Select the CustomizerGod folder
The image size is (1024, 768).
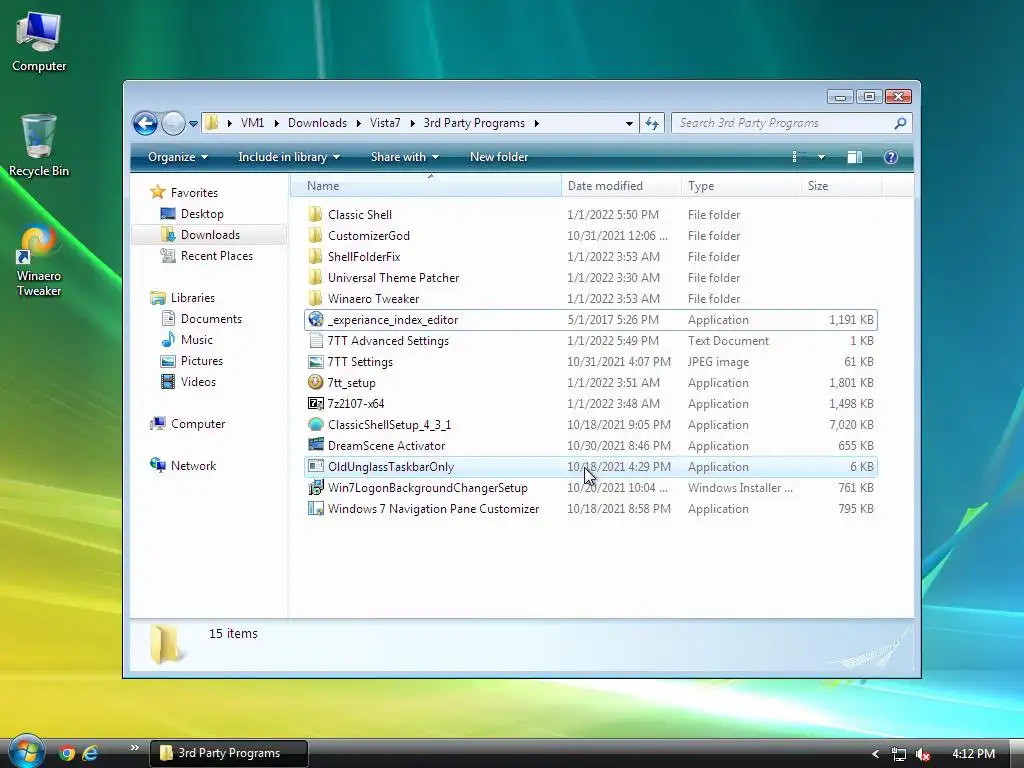click(591, 236)
